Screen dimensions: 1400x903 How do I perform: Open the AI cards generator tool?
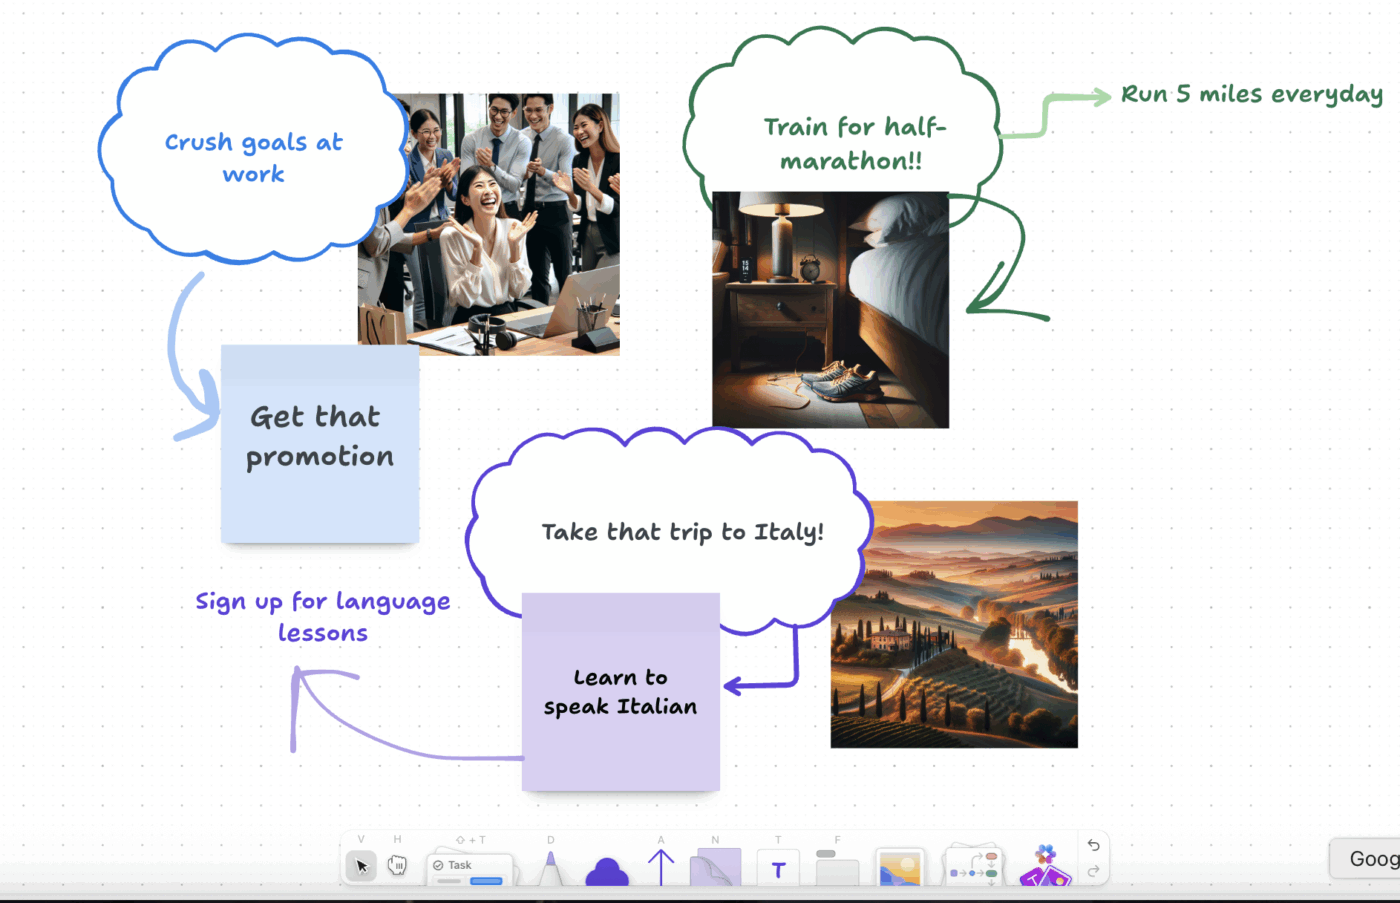coord(1045,866)
